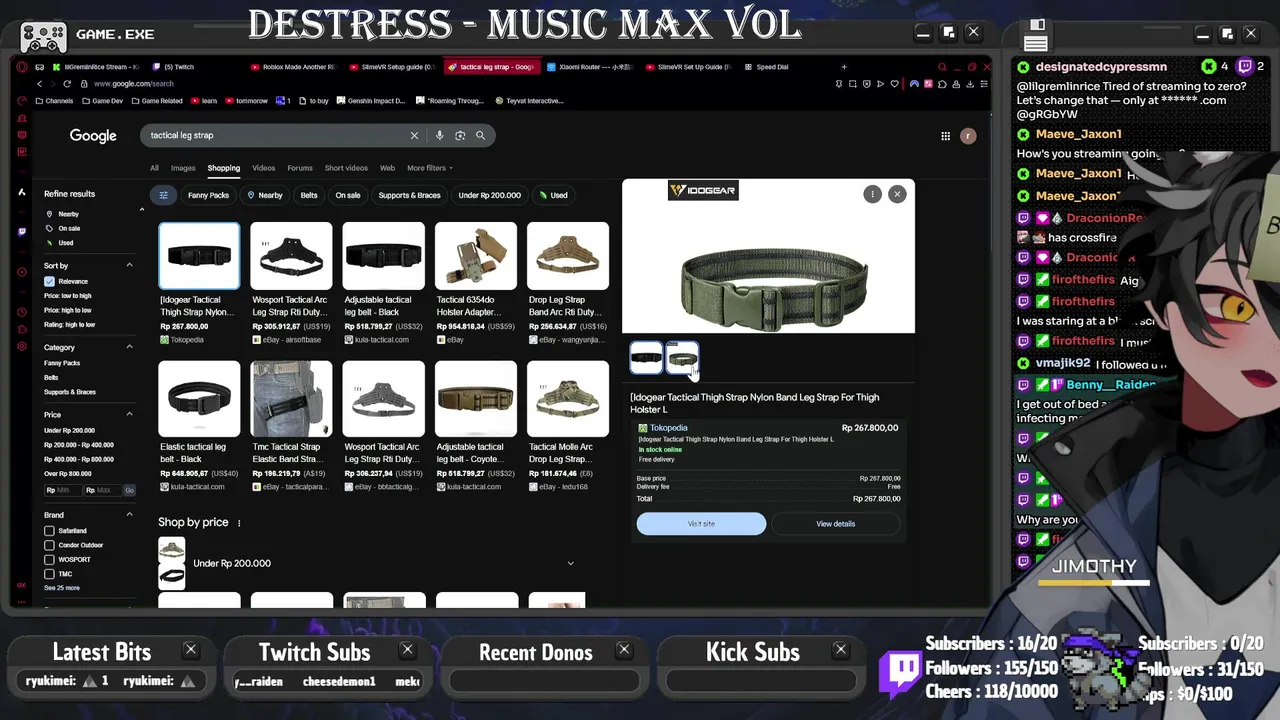This screenshot has height=720, width=1280.
Task: Collapse the Category section
Action: point(129,347)
